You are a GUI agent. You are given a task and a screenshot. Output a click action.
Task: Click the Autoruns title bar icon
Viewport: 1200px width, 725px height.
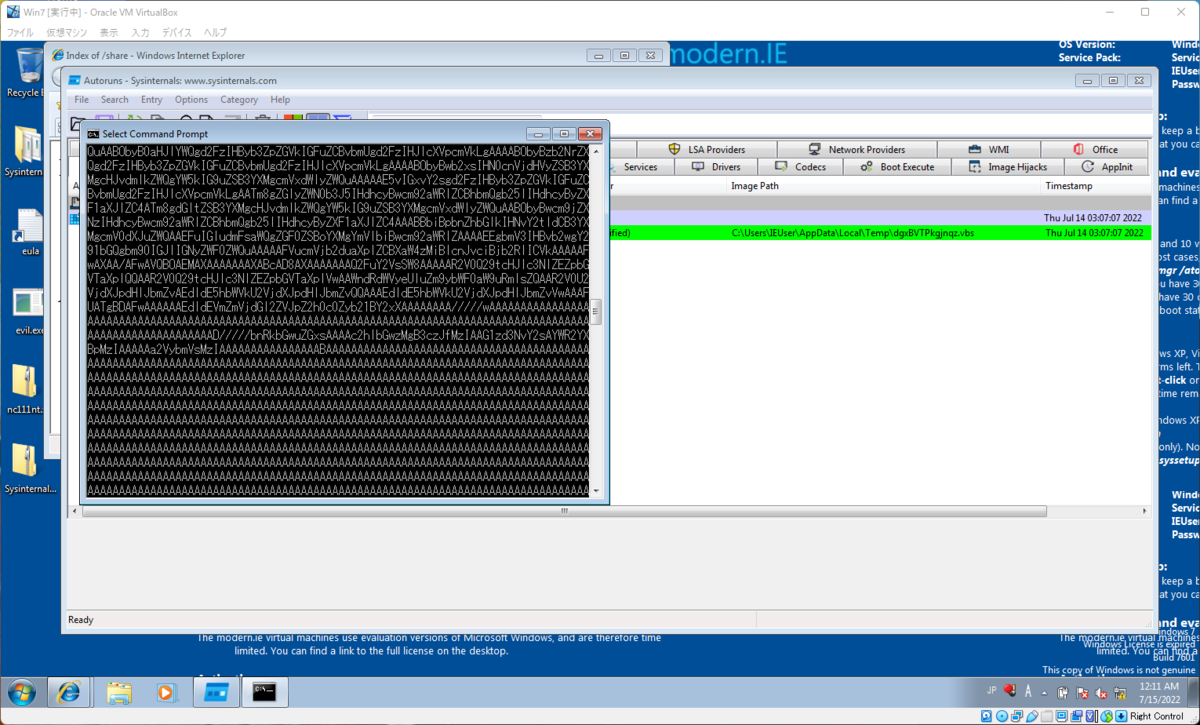73,81
